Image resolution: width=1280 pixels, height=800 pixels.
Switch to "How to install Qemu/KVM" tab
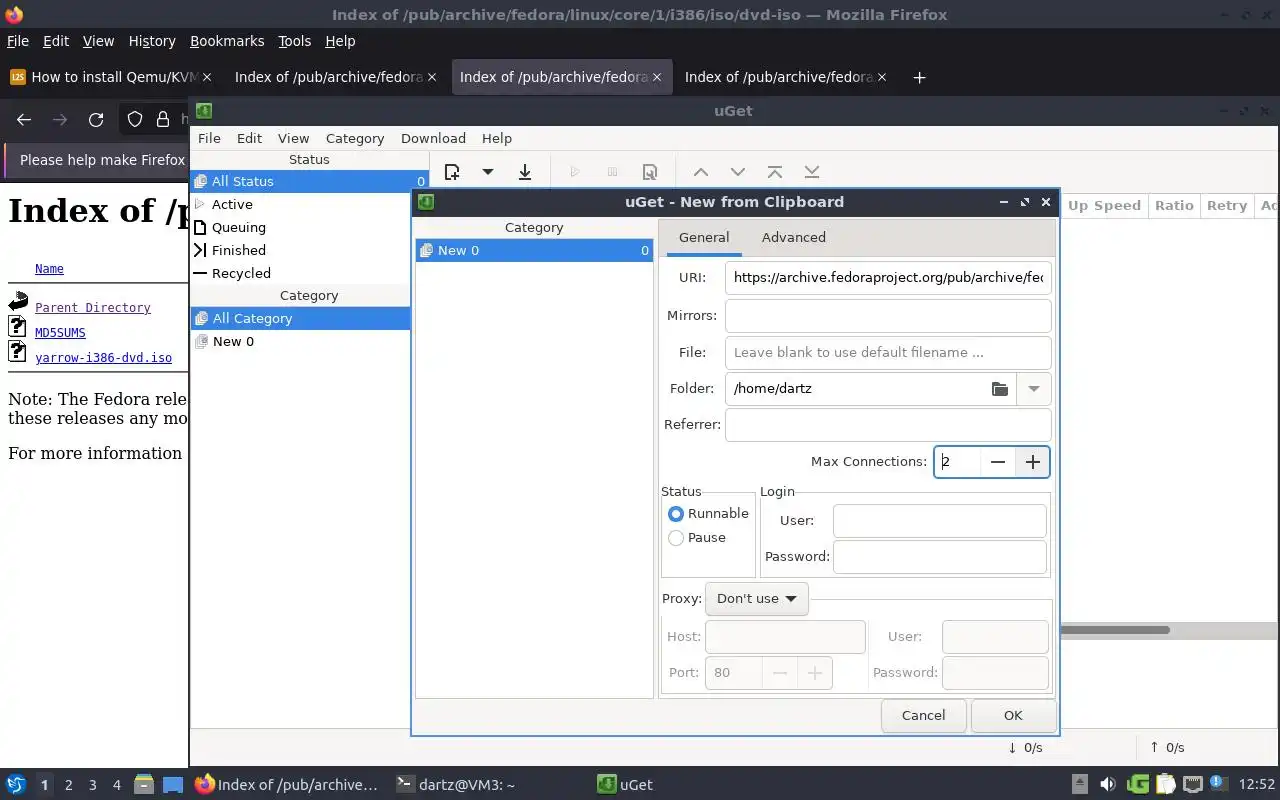(x=112, y=77)
